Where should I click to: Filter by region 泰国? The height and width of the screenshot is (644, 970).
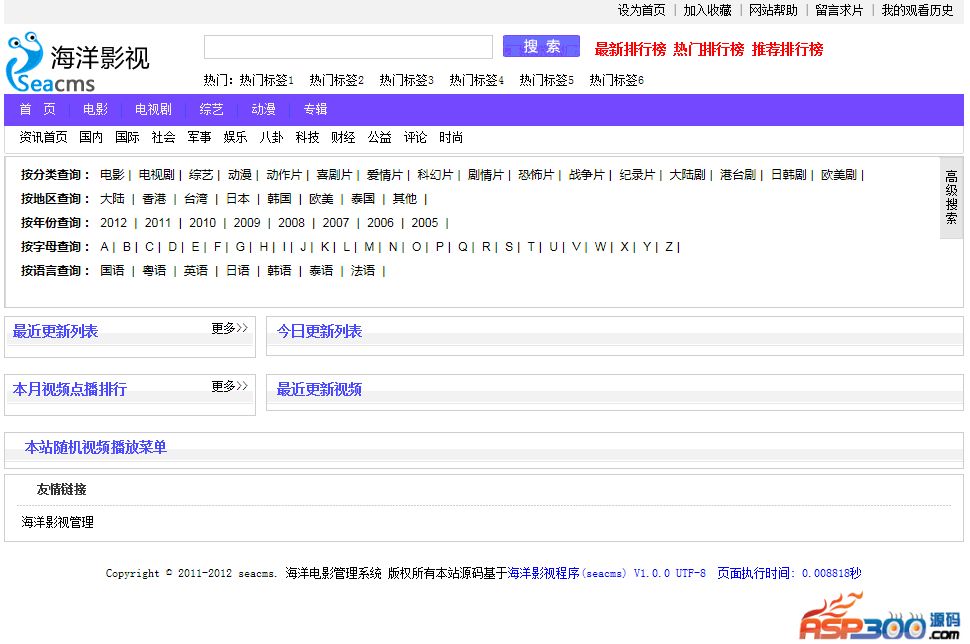tap(363, 199)
